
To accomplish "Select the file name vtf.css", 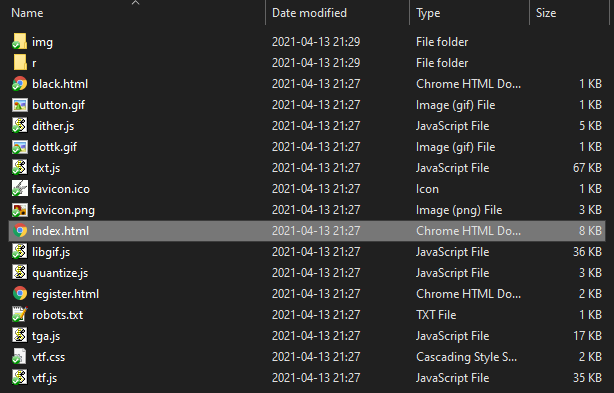I will [48, 357].
